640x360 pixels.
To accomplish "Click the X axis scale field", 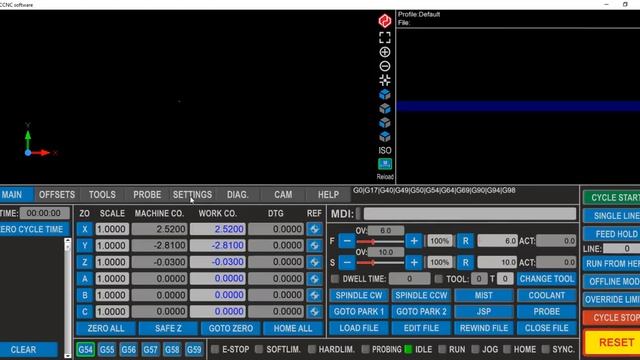I will point(112,229).
